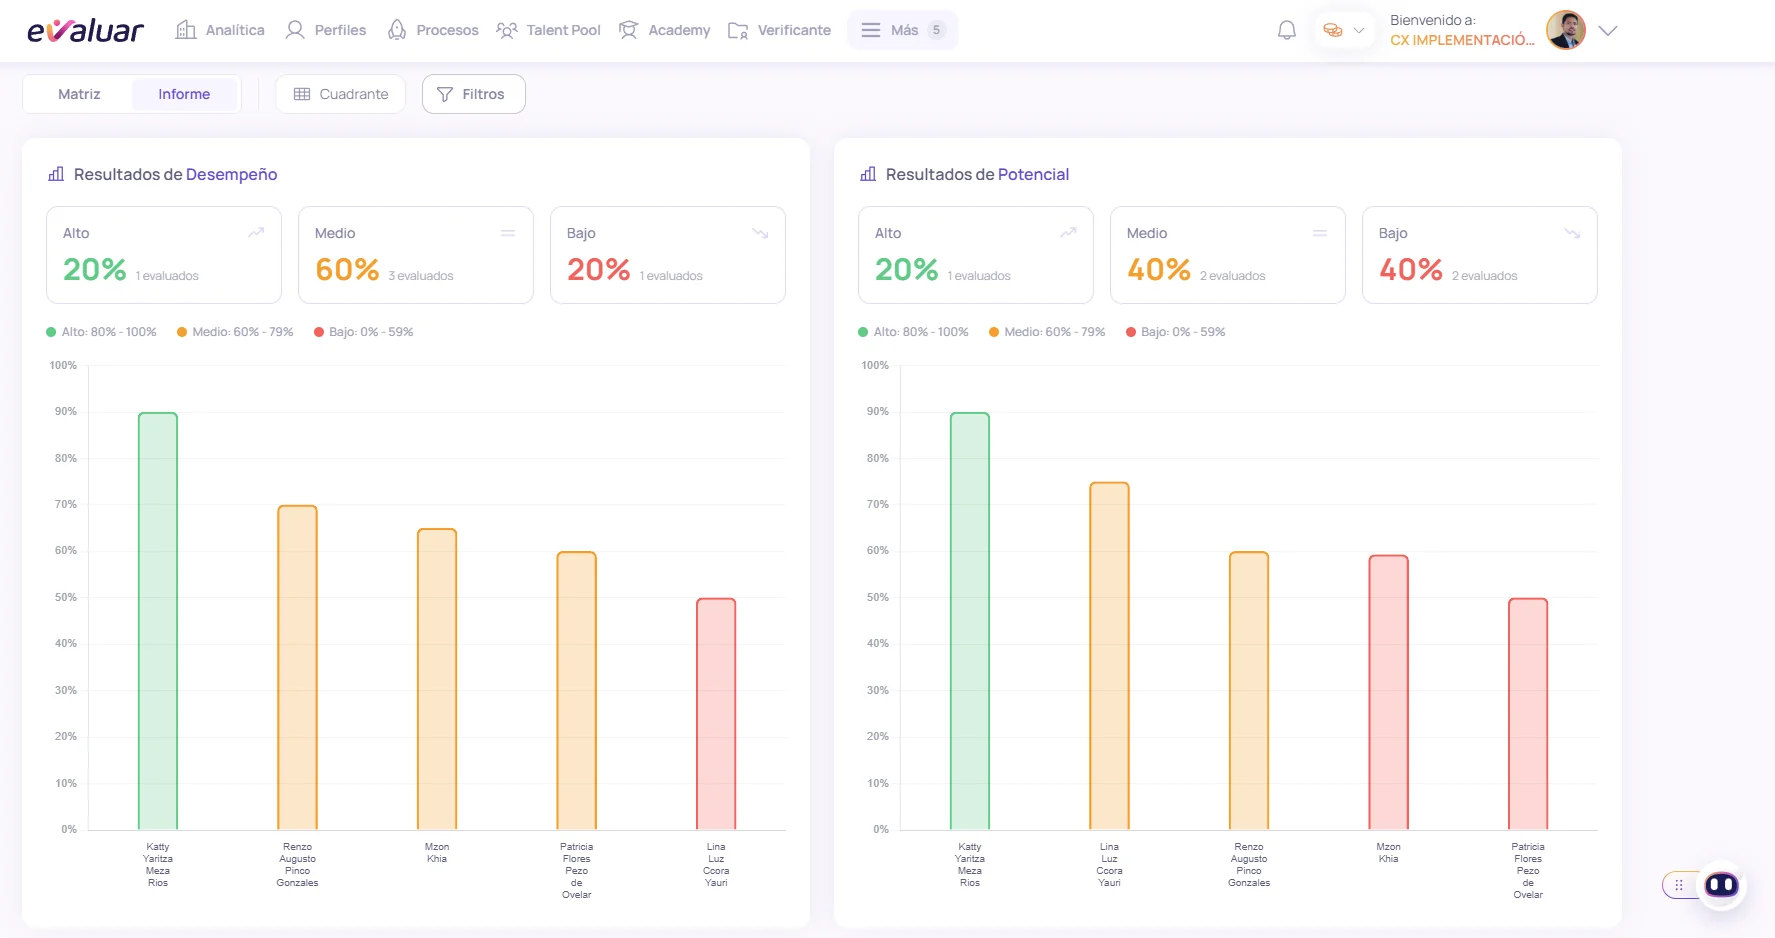Click the Verificante folder icon

pos(738,31)
